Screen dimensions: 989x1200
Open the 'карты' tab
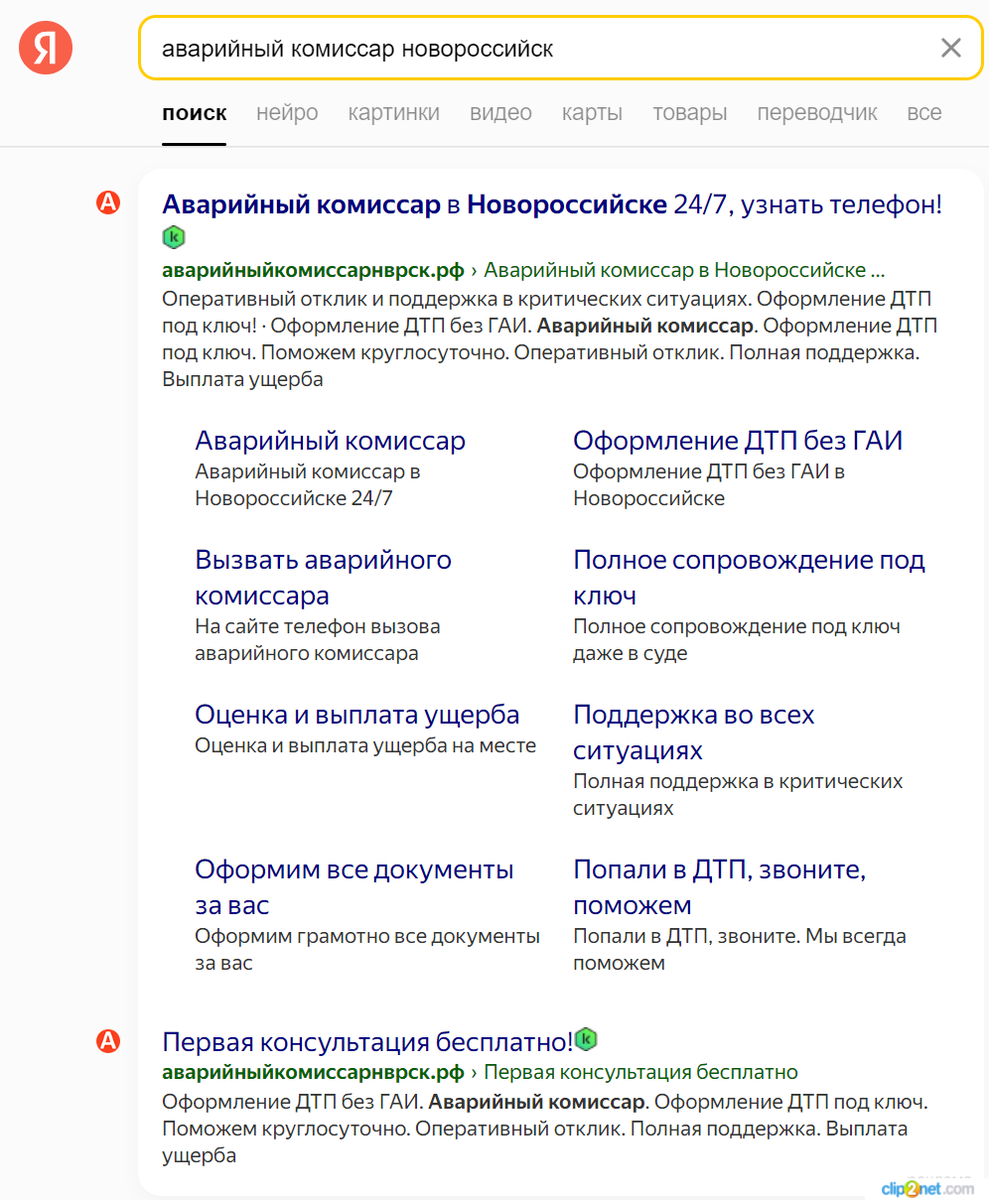pyautogui.click(x=592, y=113)
